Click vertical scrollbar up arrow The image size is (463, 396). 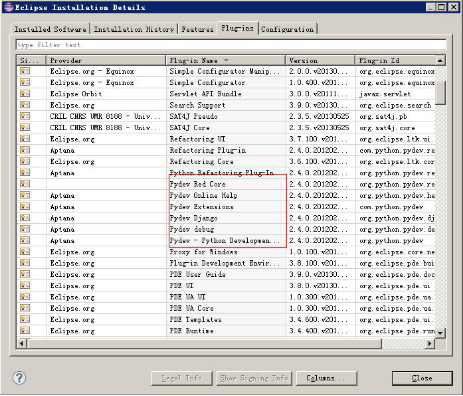[x=440, y=61]
